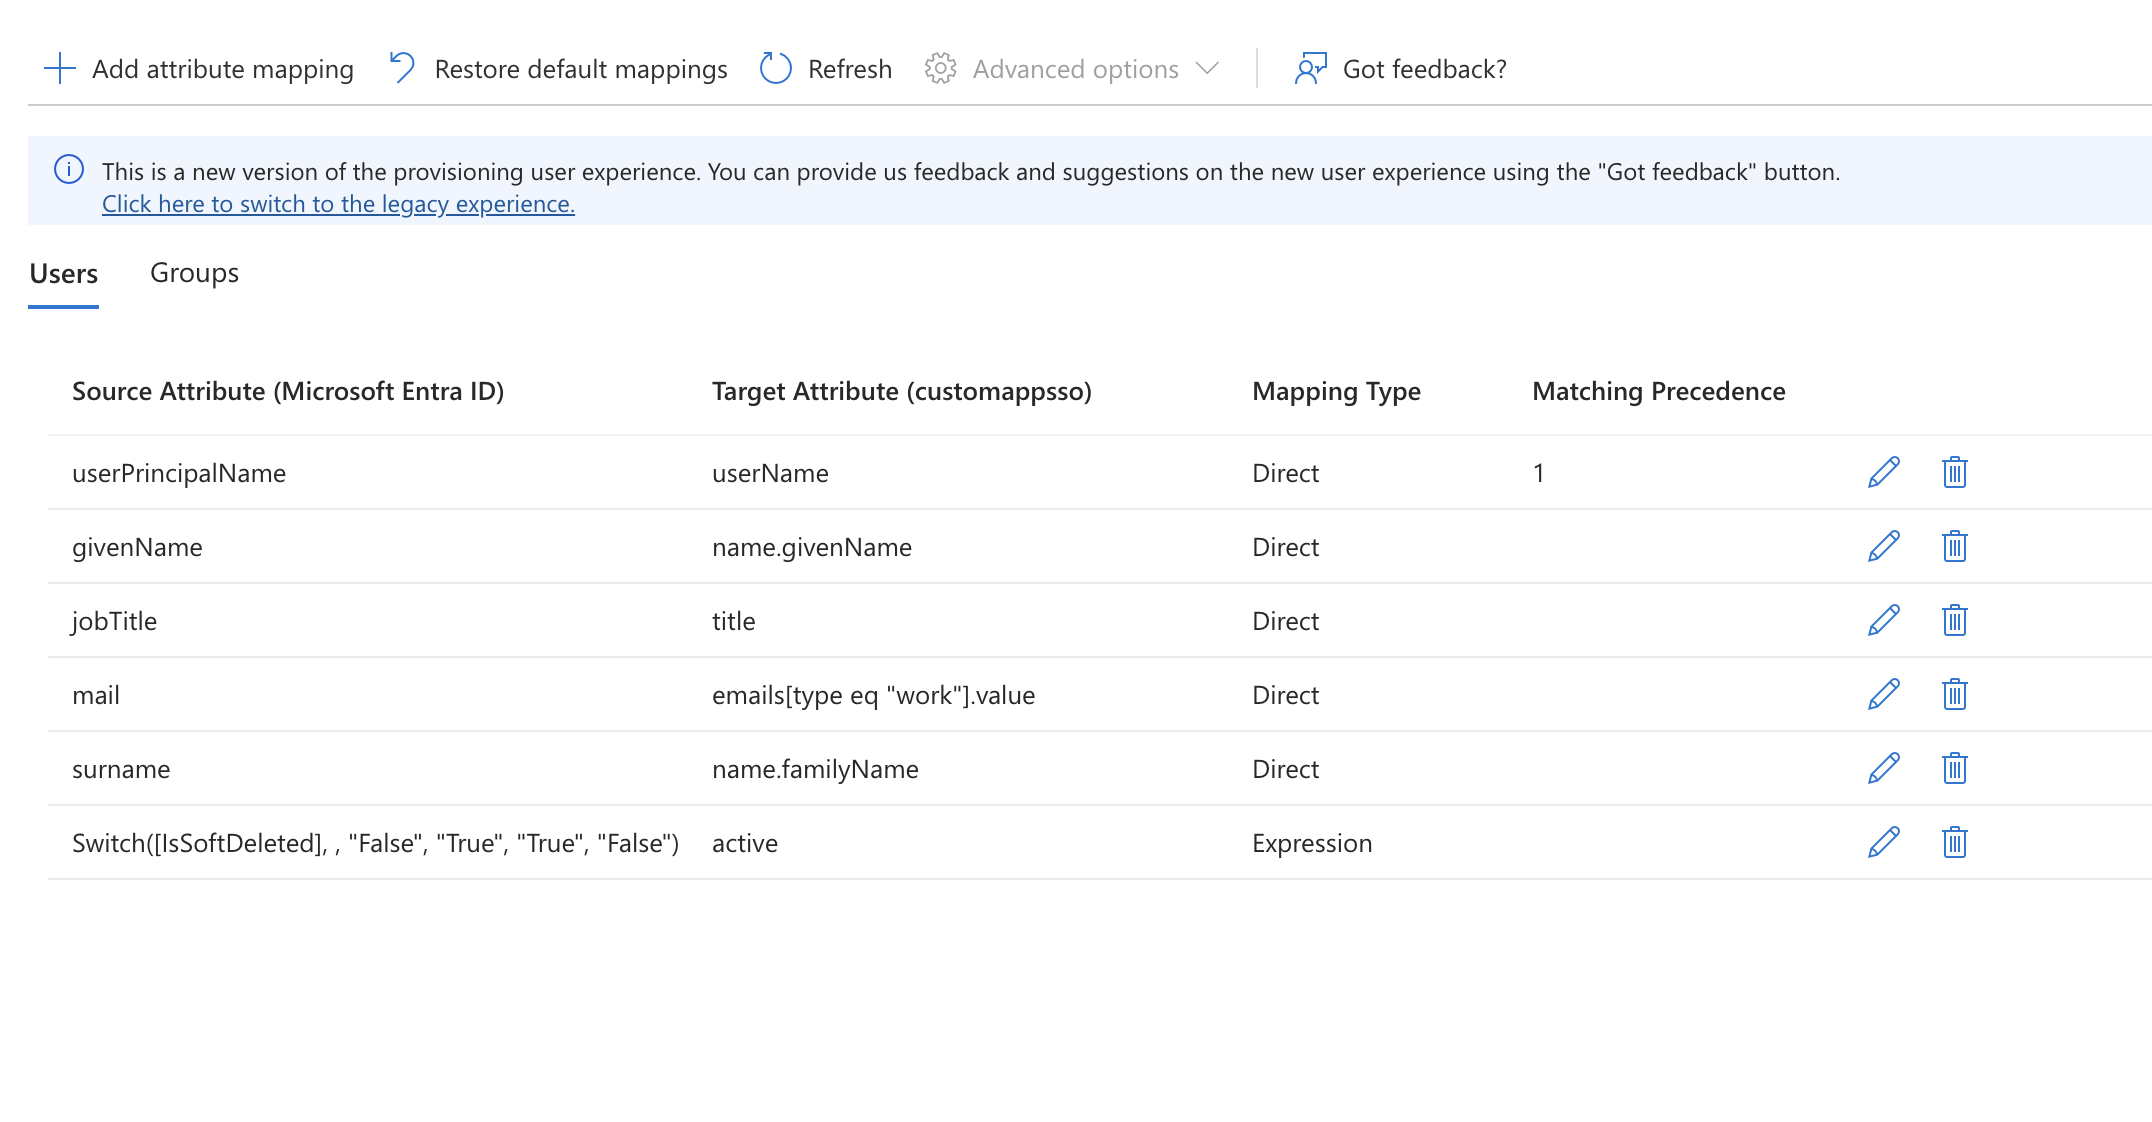Edit the jobTitle mapping pencil icon

click(x=1884, y=620)
